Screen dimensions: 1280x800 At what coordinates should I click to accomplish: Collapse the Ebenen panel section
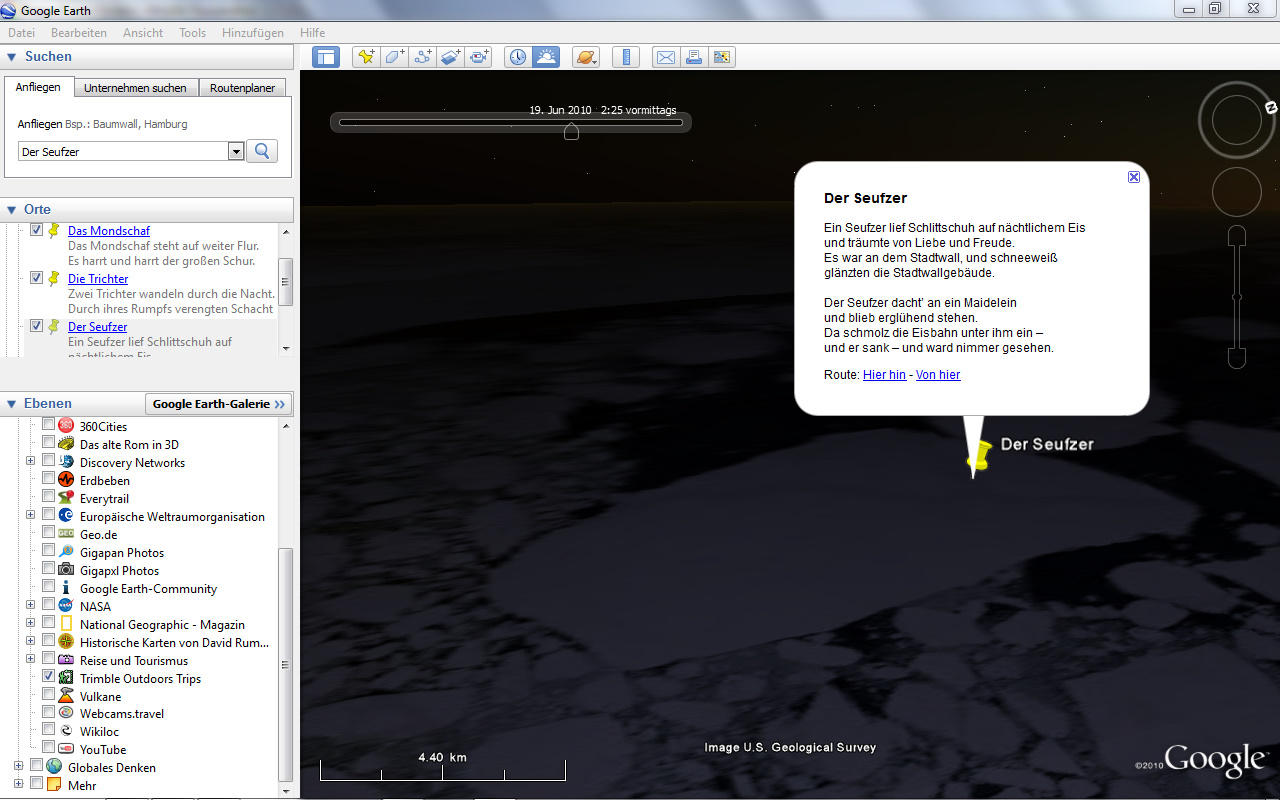[x=11, y=404]
